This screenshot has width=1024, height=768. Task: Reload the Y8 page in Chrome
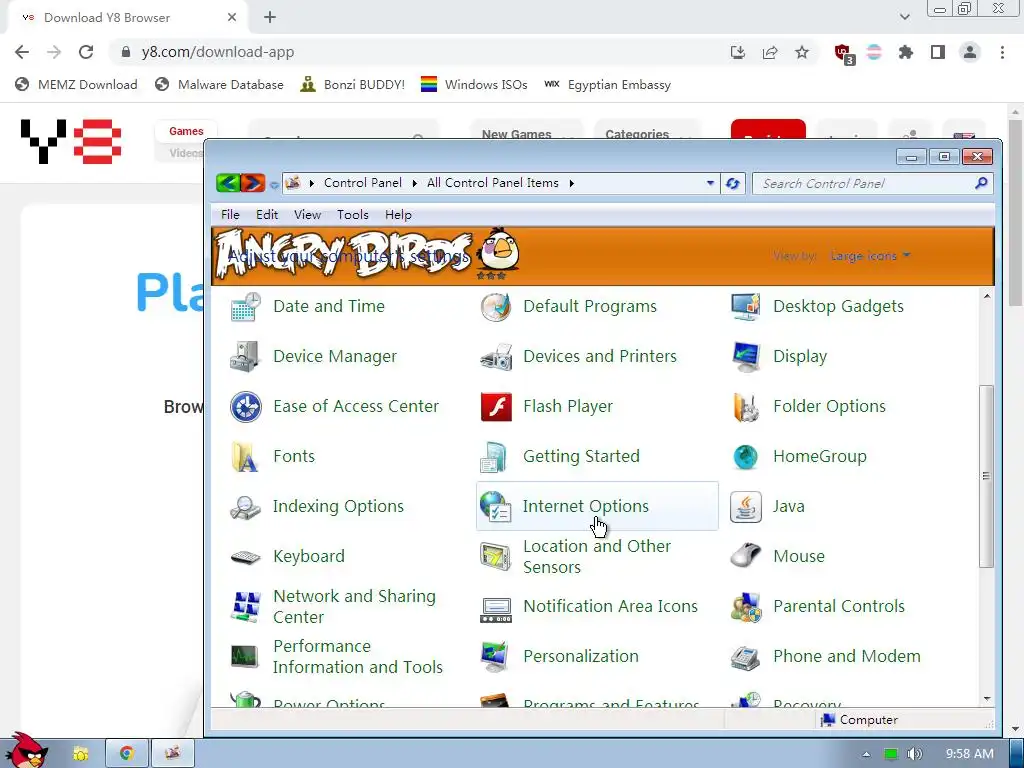86,52
